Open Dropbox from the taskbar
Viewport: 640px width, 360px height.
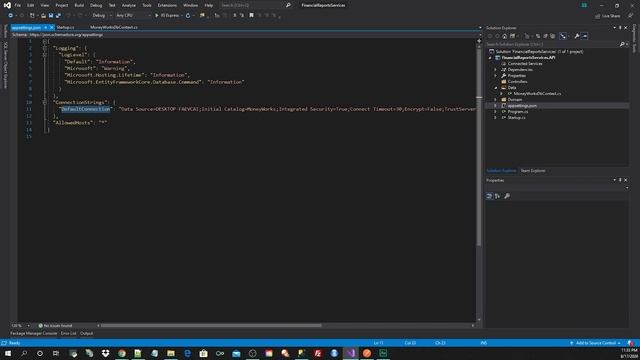(105, 353)
